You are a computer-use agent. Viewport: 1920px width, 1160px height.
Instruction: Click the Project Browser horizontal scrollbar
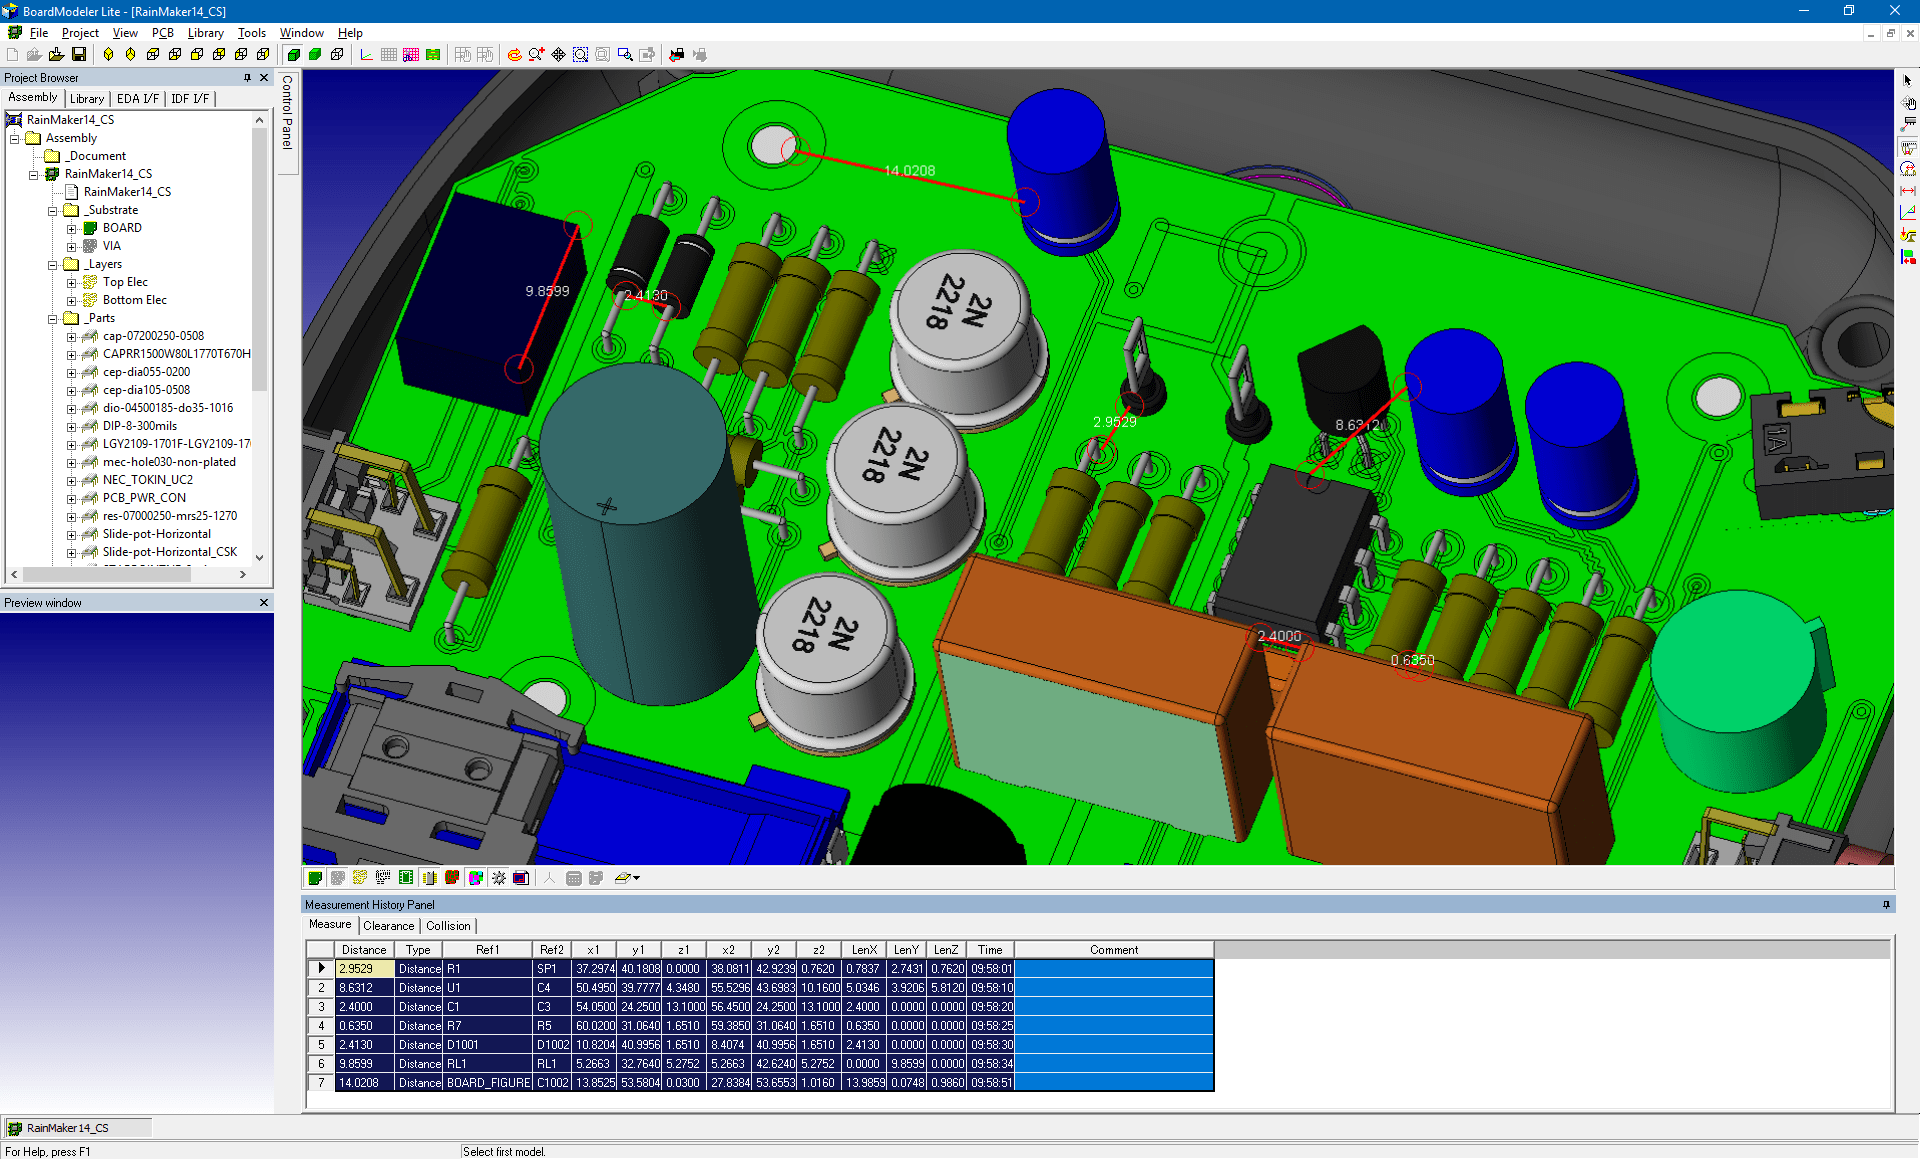point(107,574)
